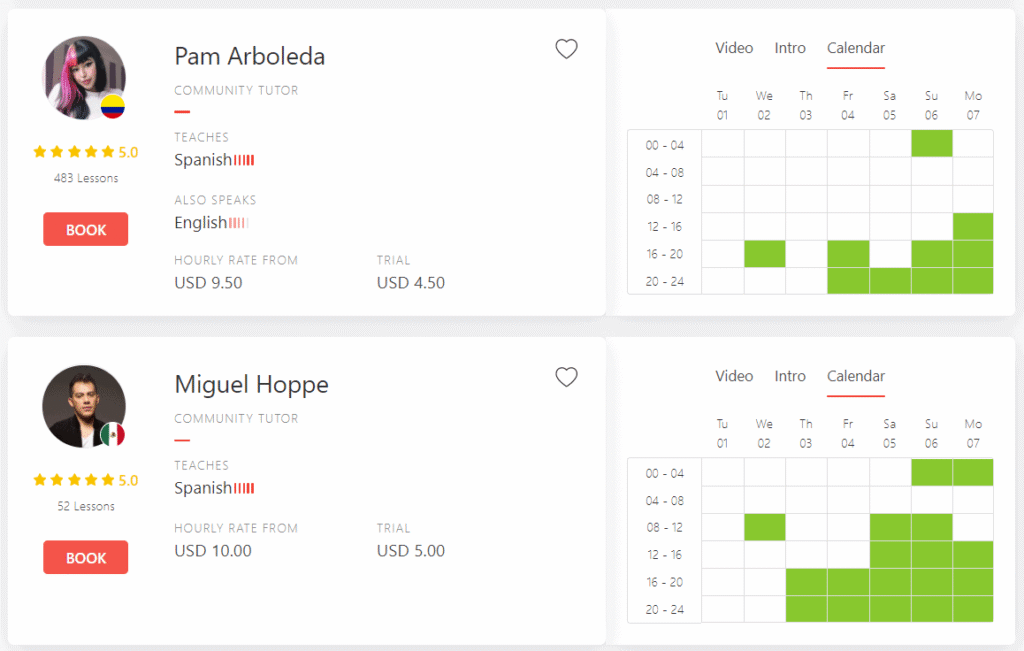Screen dimensions: 1024x651
Task: Open Miguel Hoppe's Video tab
Action: 734,377
